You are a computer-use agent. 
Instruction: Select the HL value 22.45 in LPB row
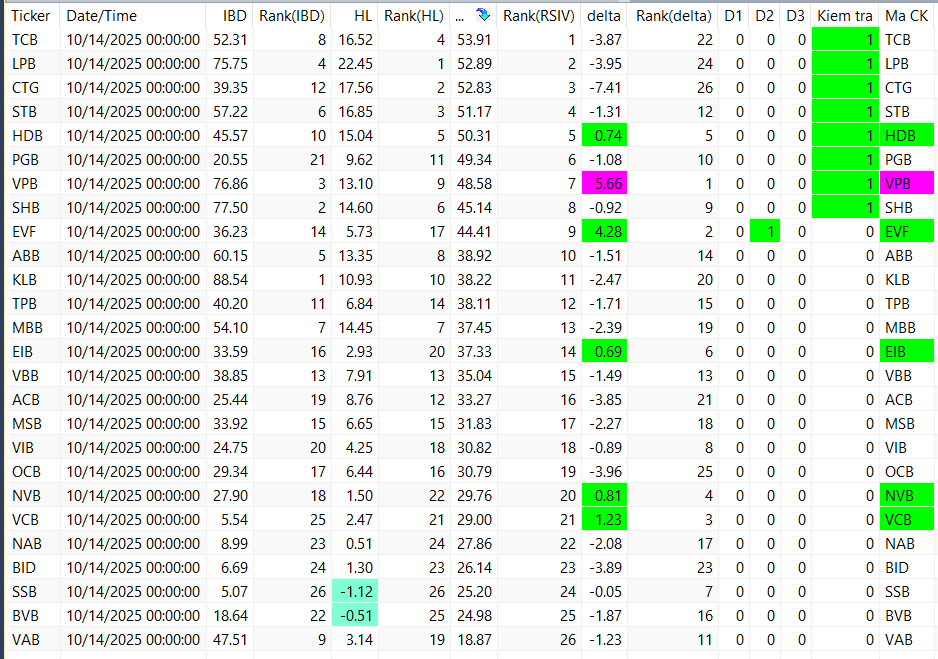(355, 63)
